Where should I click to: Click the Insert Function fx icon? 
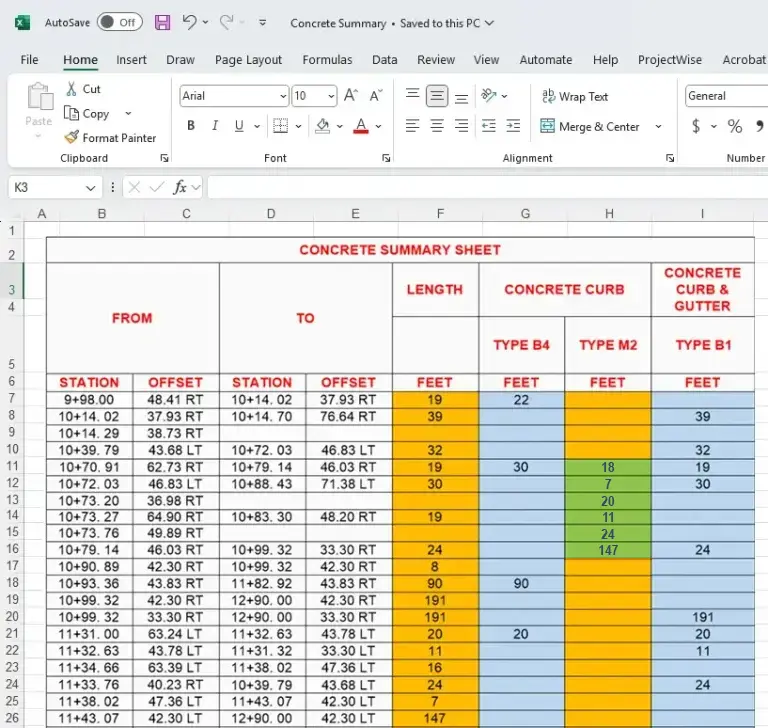(180, 187)
